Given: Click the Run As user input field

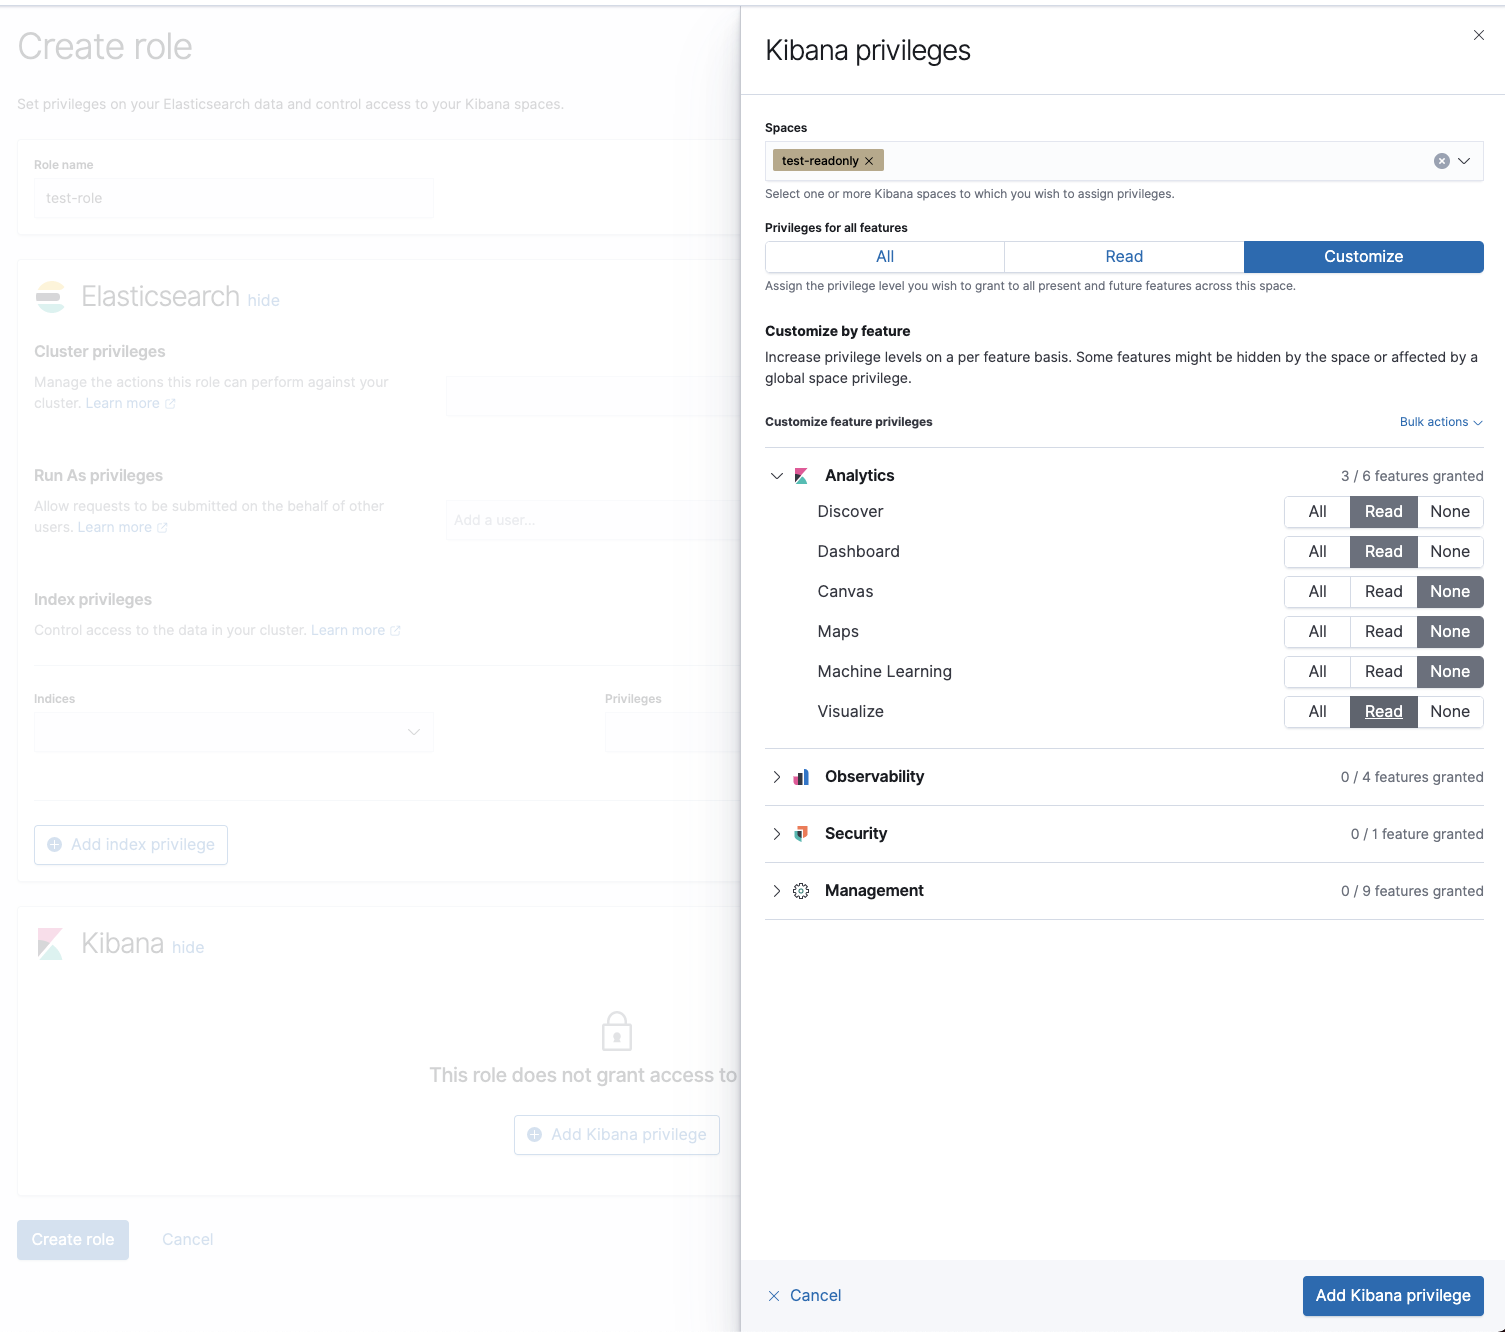Looking at the screenshot, I should (593, 520).
